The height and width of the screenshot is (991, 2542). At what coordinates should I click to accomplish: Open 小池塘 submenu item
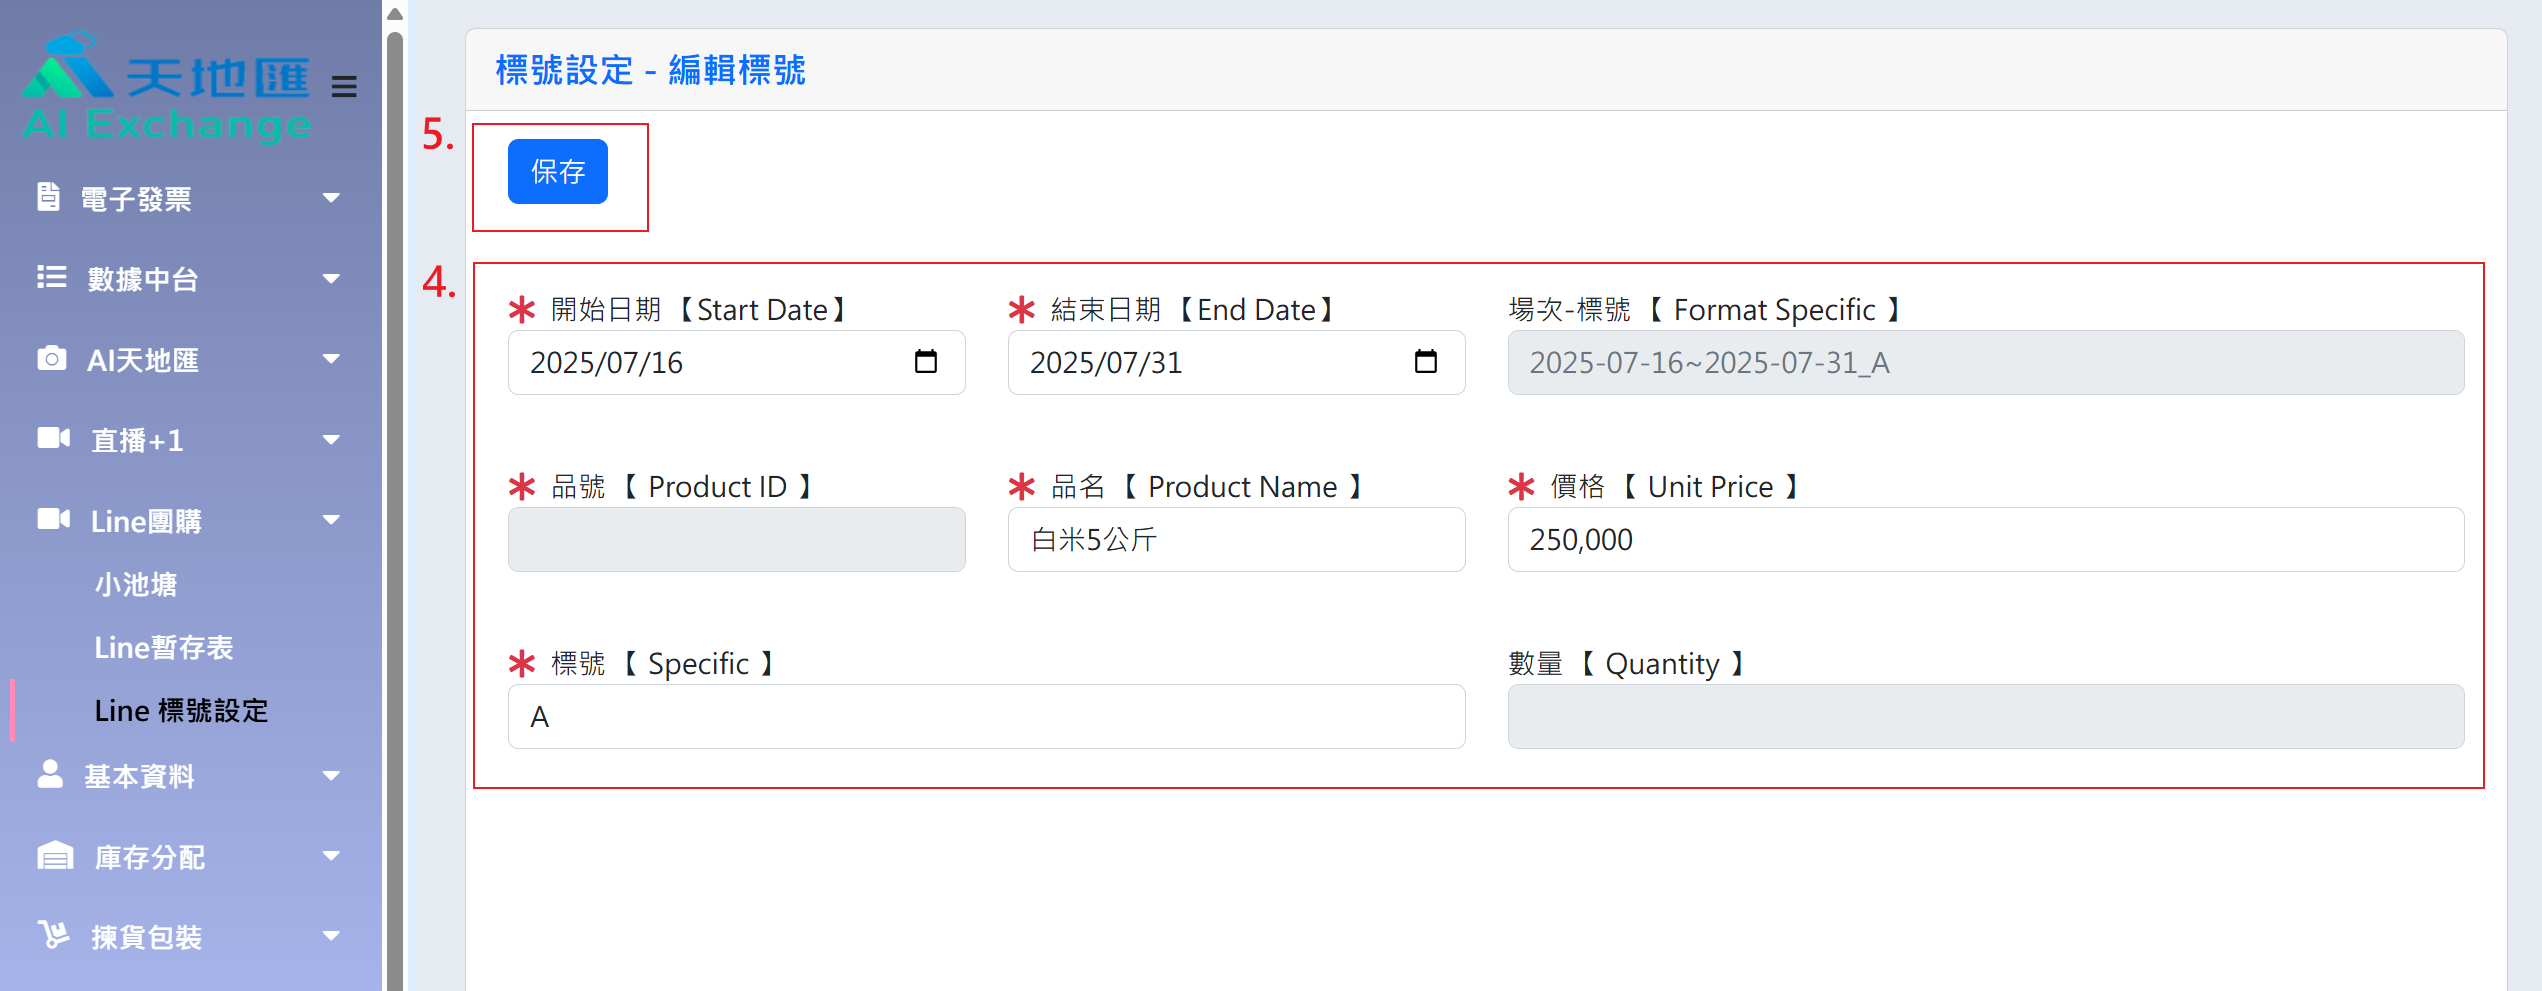(x=136, y=584)
